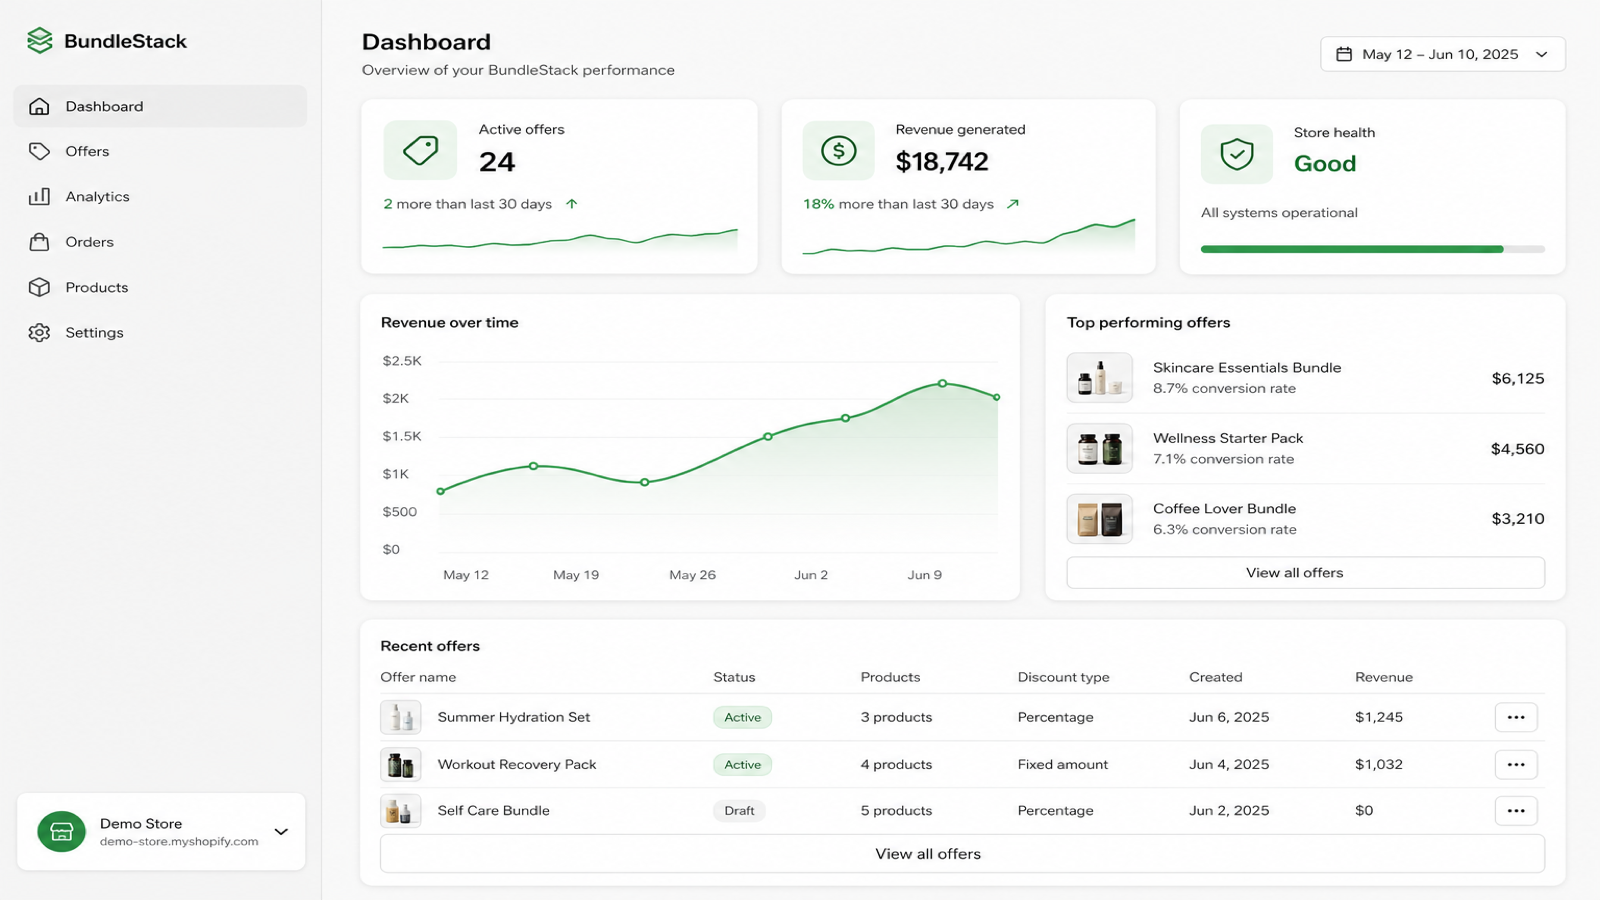The height and width of the screenshot is (900, 1600).
Task: Click the BundleStack logo icon
Action: [x=40, y=41]
